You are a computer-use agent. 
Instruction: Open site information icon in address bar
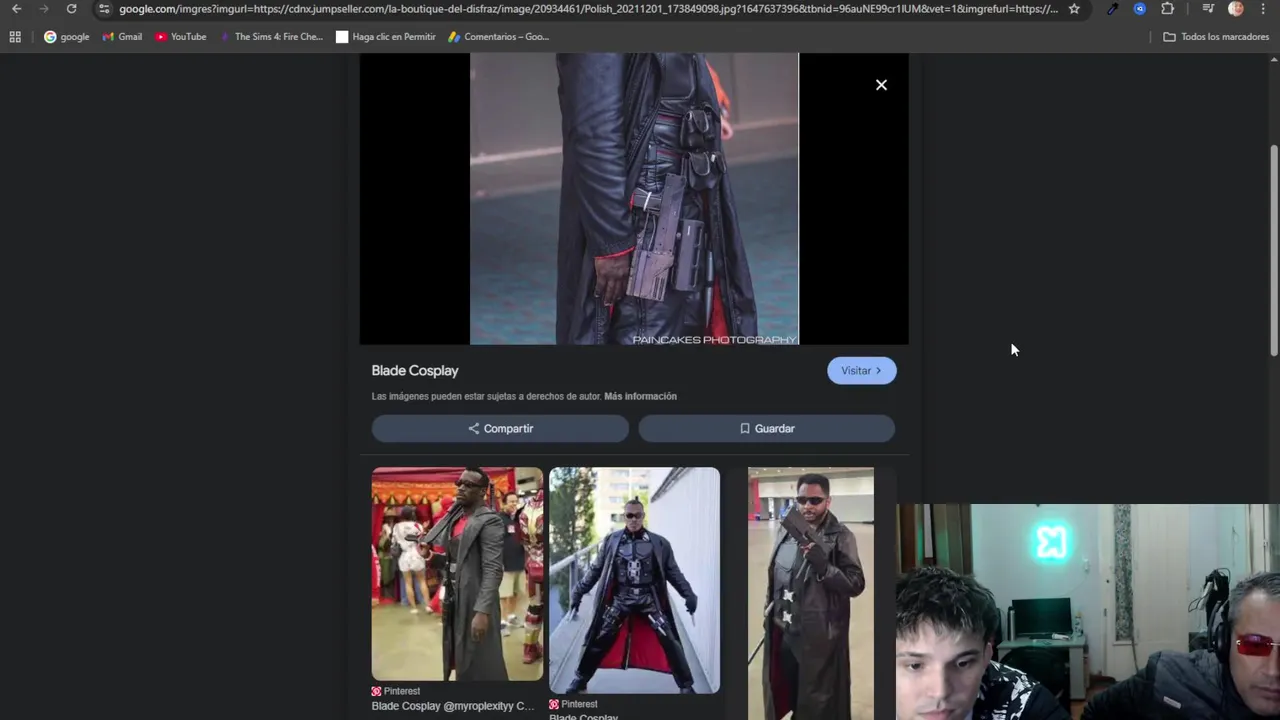pos(104,9)
